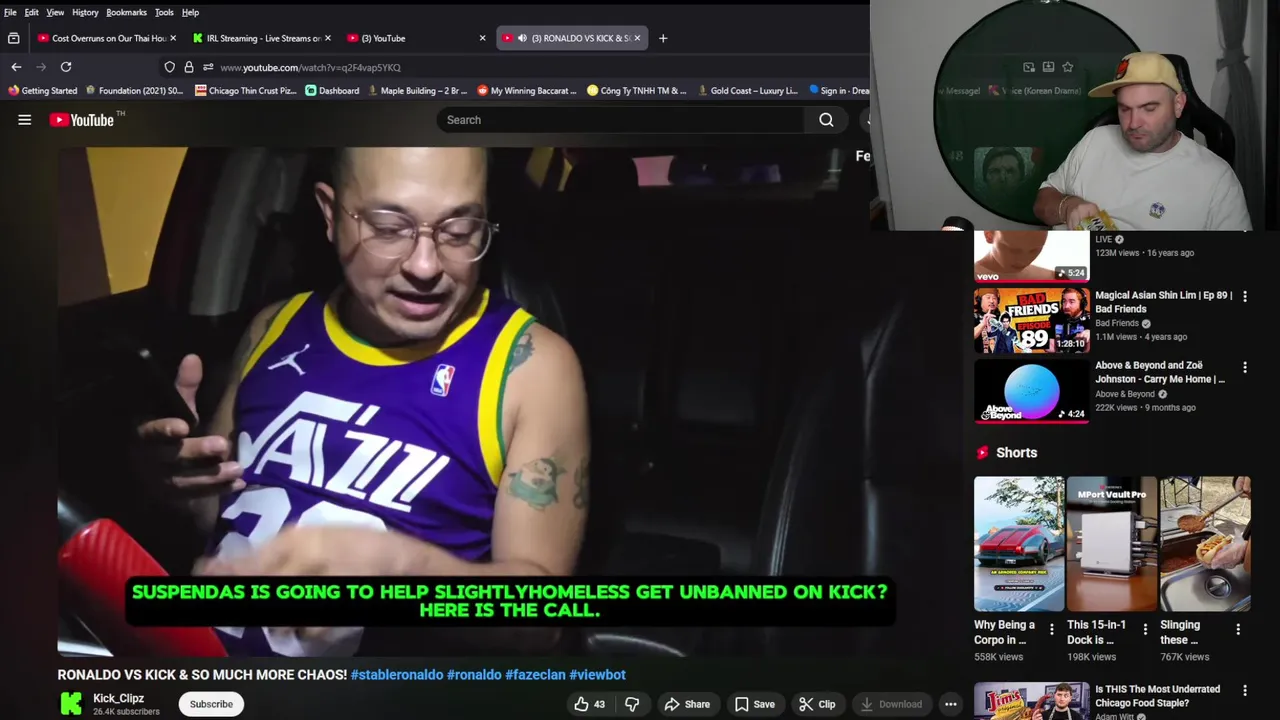Viewport: 1280px width, 720px height.
Task: Open the #ronaldo hashtag link
Action: tap(474, 675)
